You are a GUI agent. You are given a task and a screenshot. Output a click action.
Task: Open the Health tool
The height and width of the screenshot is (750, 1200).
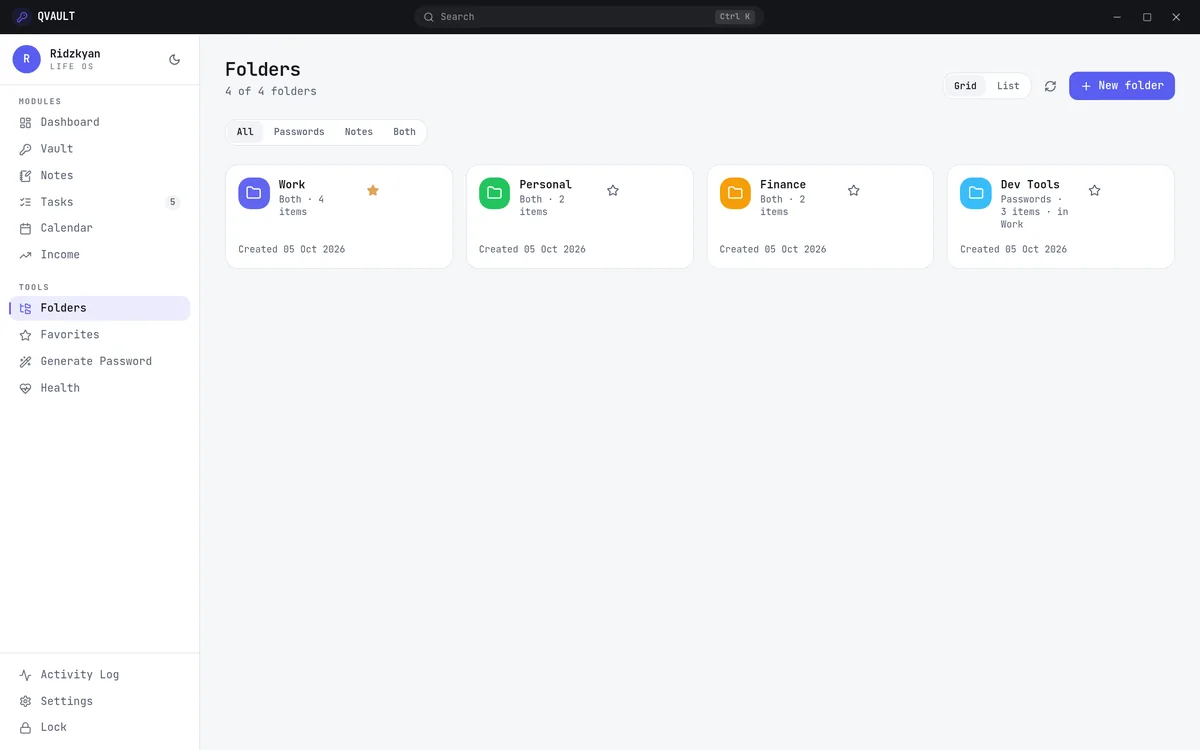pos(100,388)
